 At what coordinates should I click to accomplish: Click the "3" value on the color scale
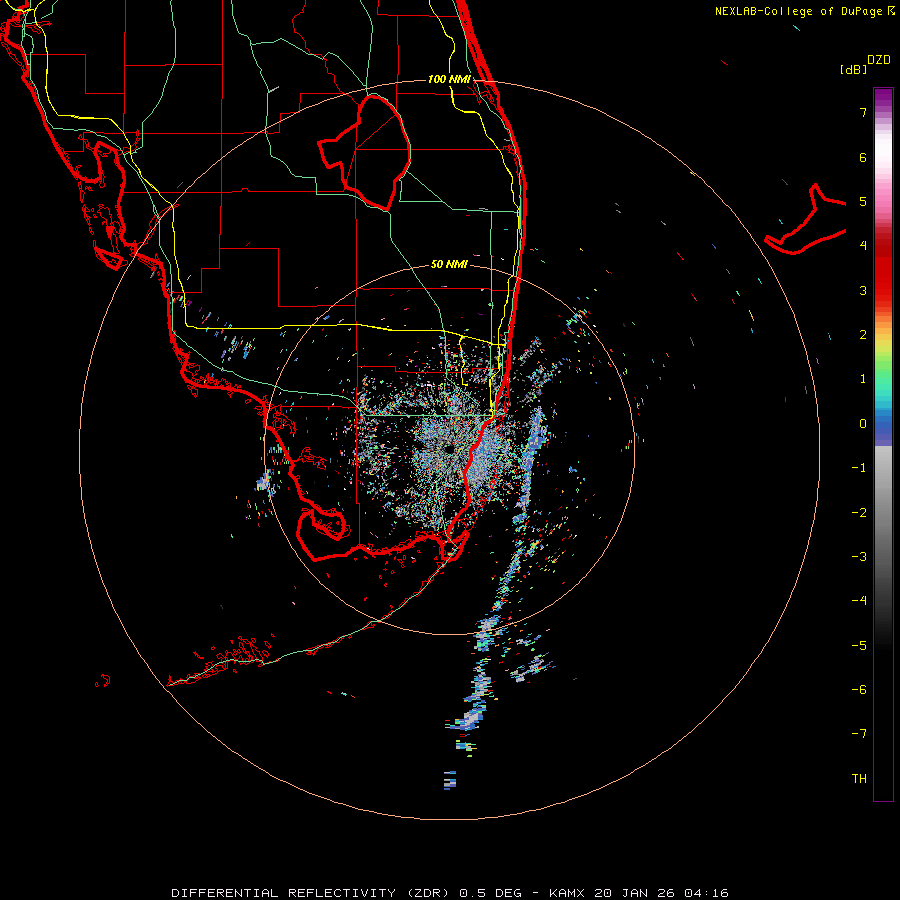tap(863, 290)
